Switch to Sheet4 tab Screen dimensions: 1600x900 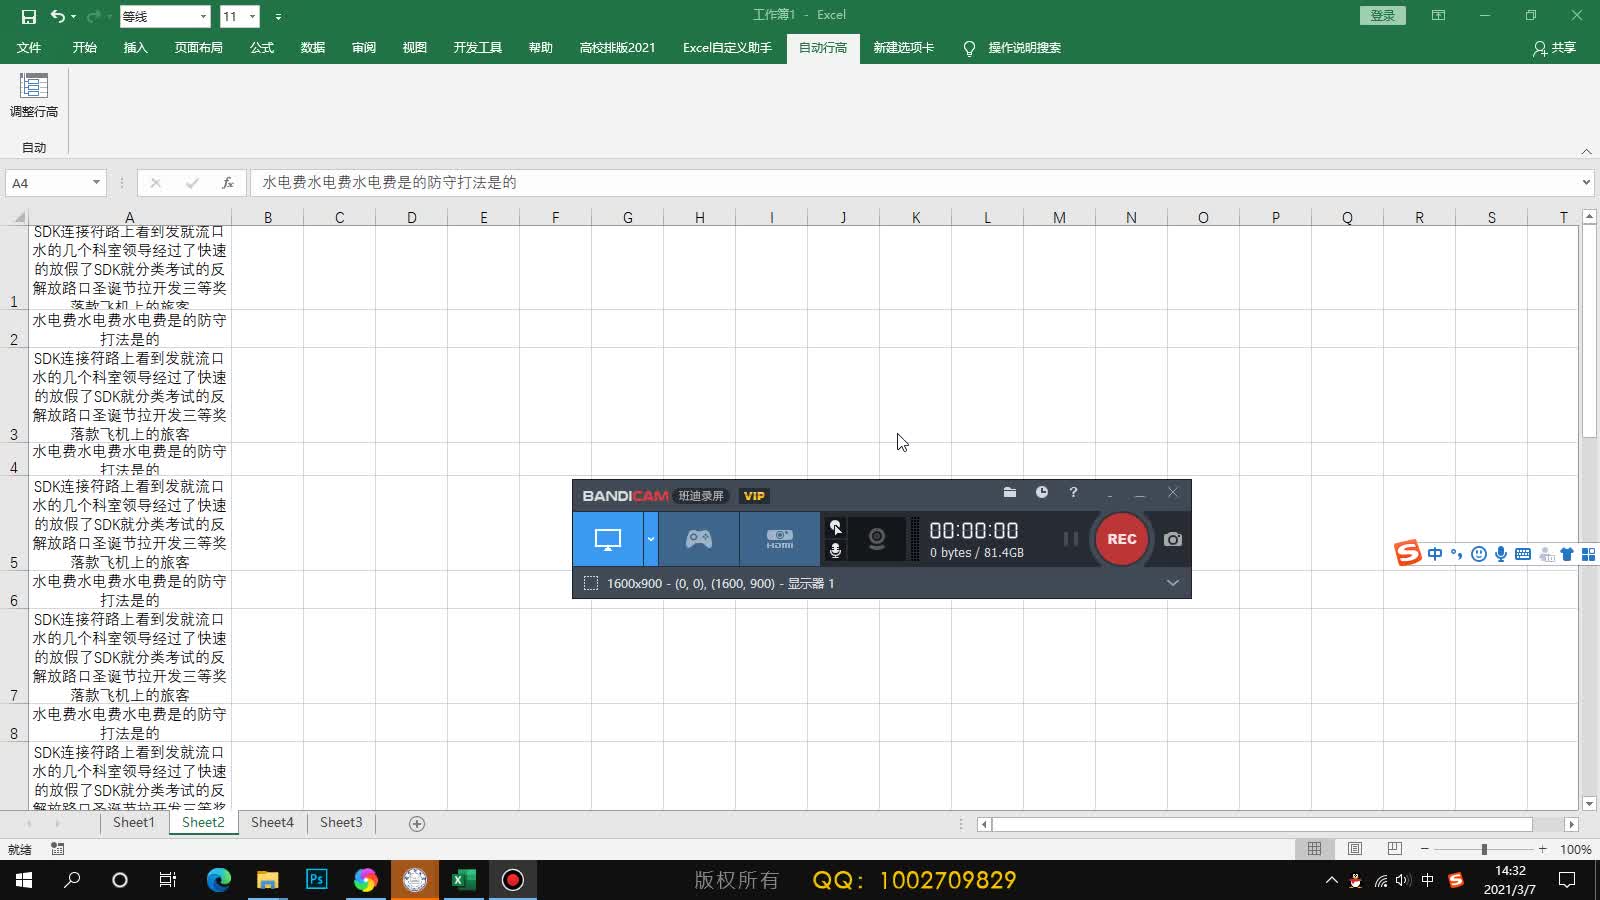tap(272, 823)
